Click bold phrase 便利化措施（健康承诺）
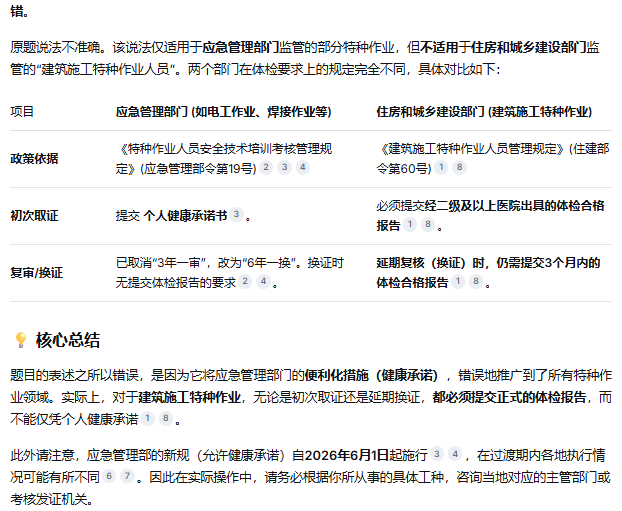The image size is (622, 511). pos(371,375)
